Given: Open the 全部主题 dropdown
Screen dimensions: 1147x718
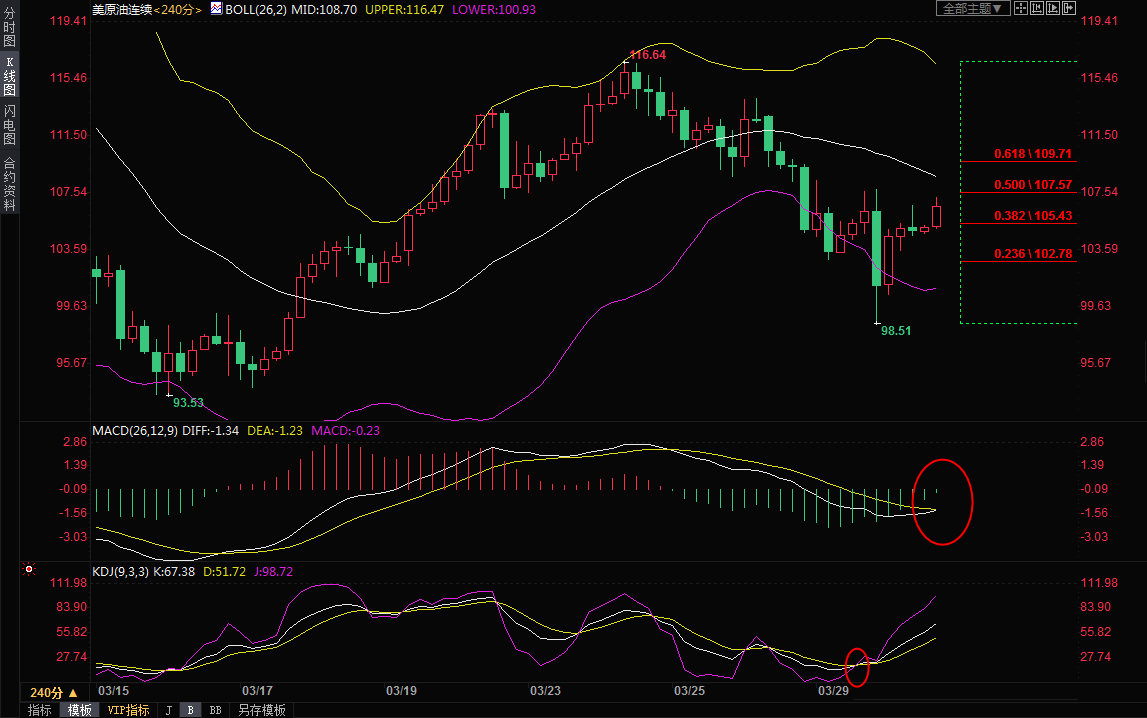Looking at the screenshot, I should pyautogui.click(x=971, y=8).
